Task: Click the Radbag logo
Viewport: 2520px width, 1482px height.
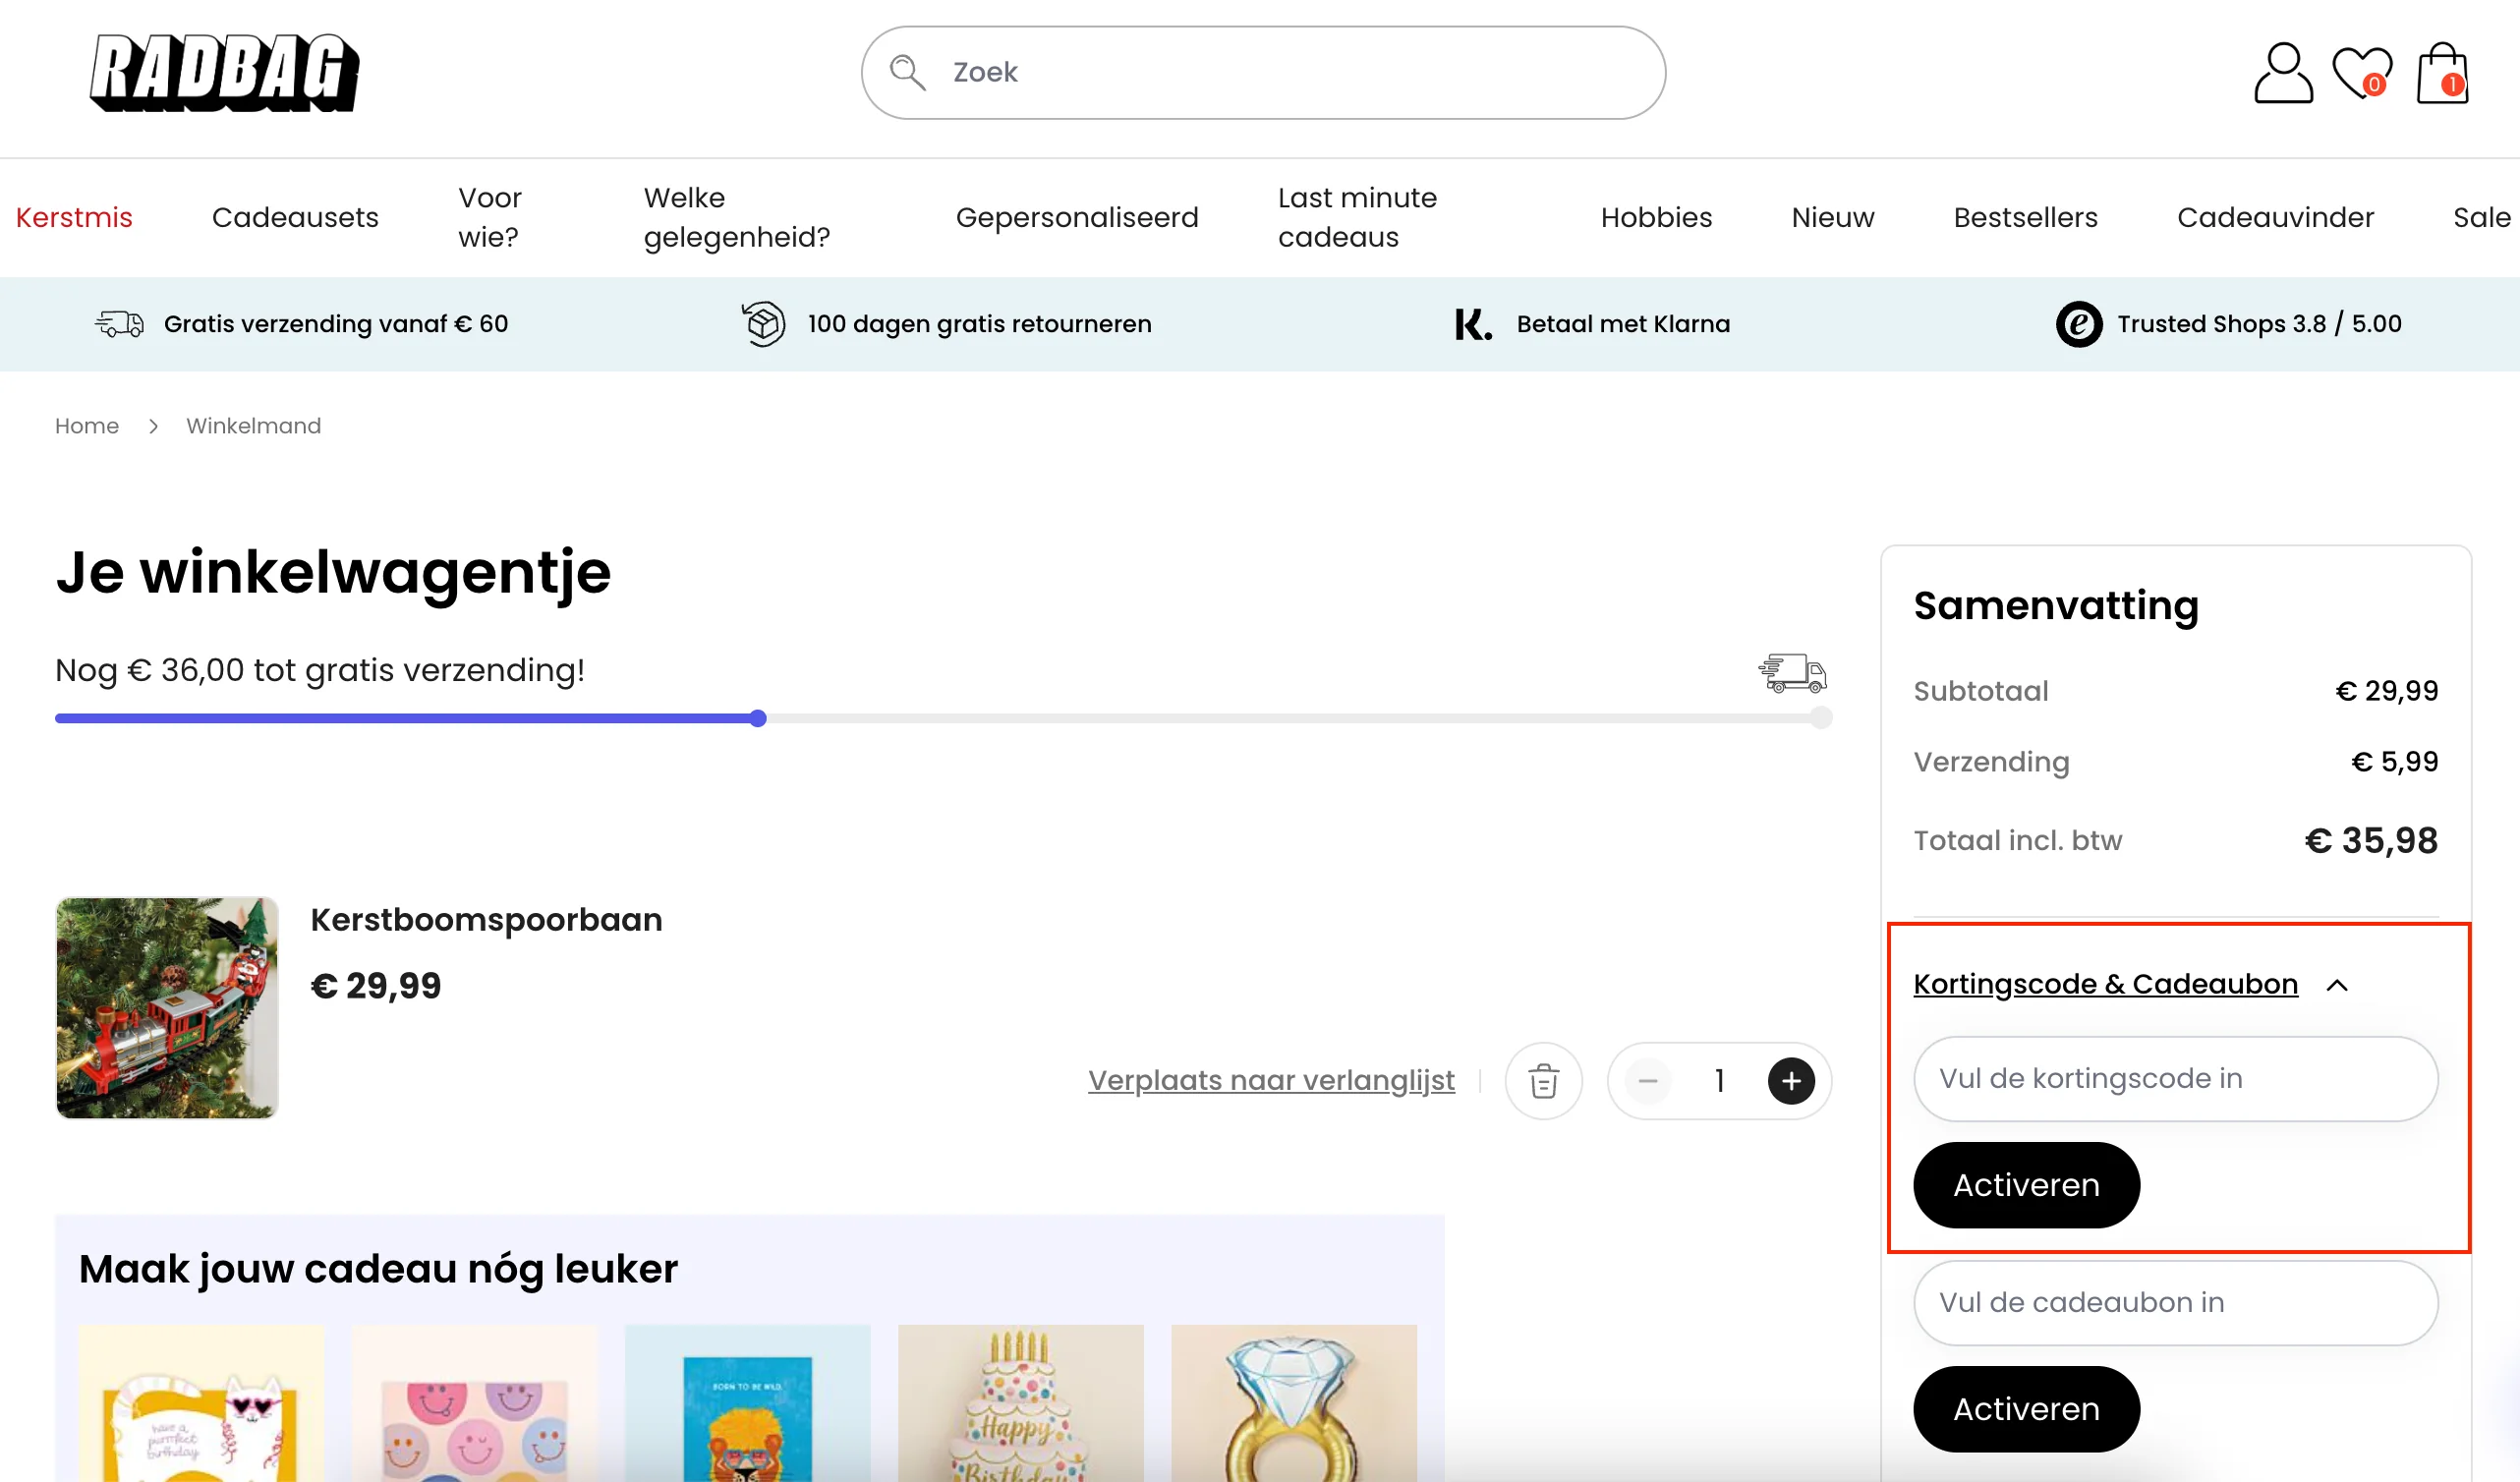Action: coord(224,72)
